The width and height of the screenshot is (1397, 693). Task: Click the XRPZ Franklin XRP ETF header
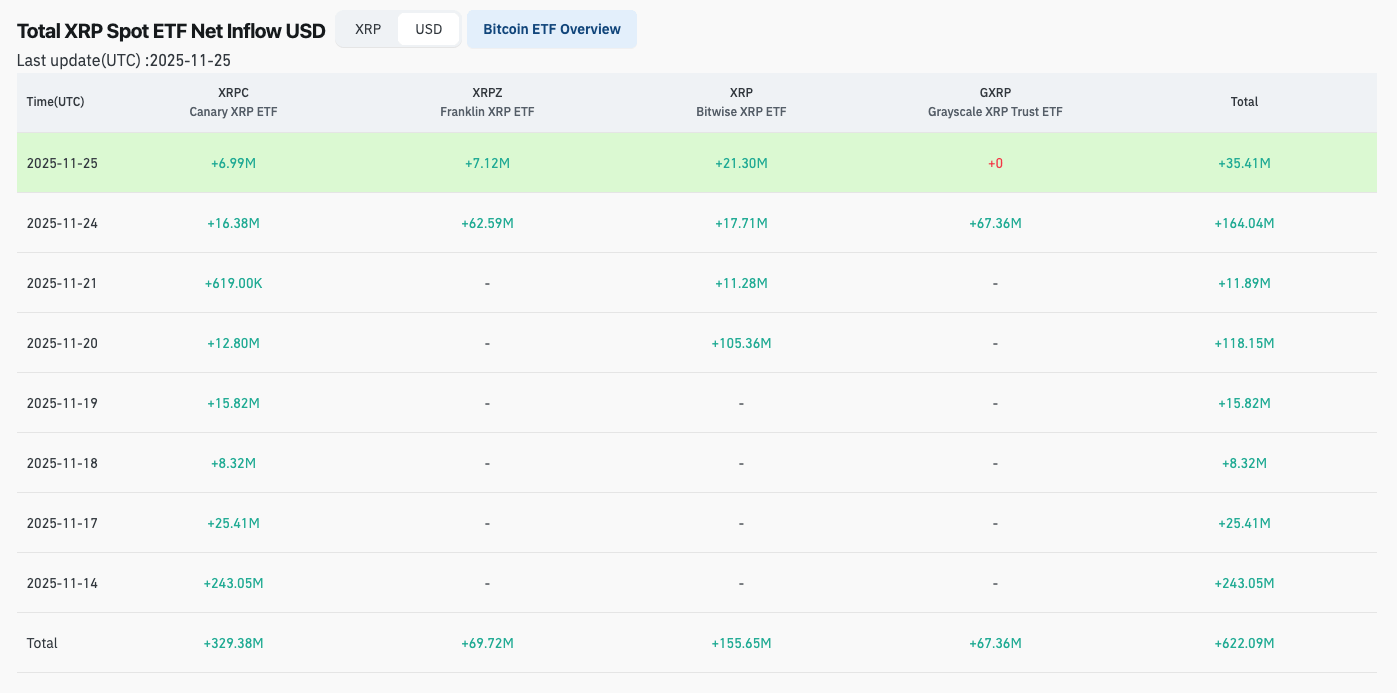click(487, 102)
